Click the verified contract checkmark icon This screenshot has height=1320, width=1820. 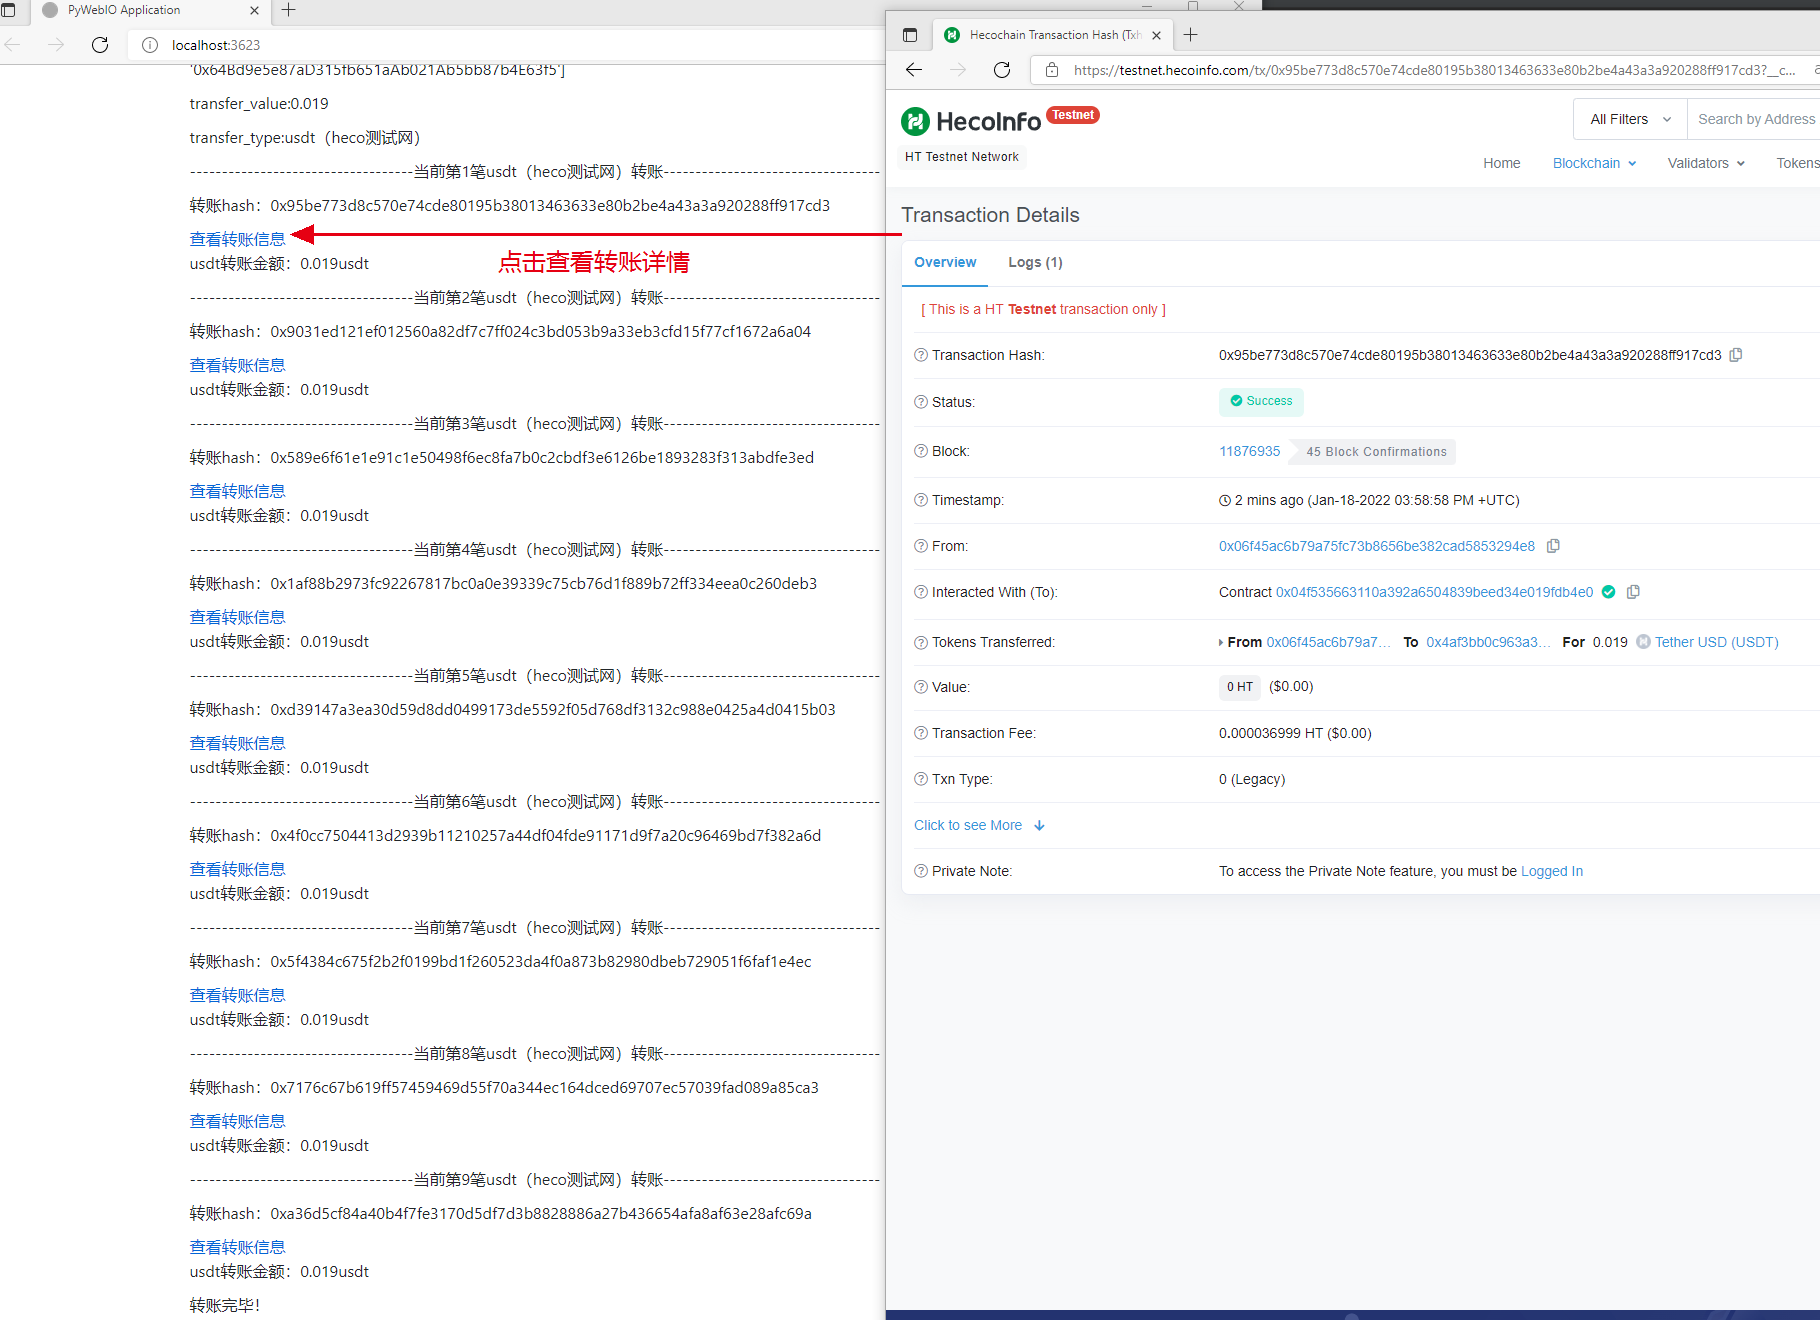[x=1608, y=592]
